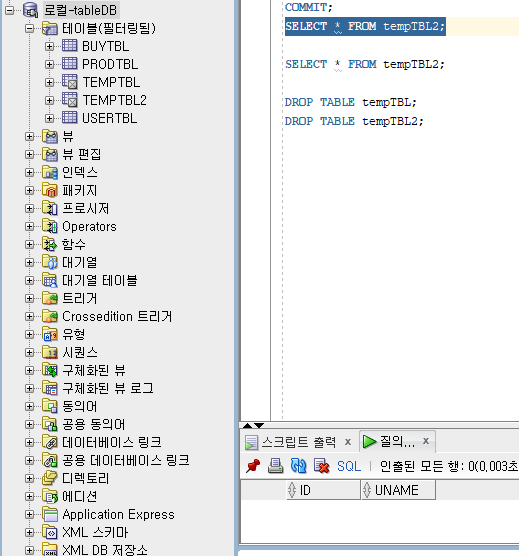Click the 시퀀스 sequence folder icon
The width and height of the screenshot is (519, 556).
click(x=50, y=352)
